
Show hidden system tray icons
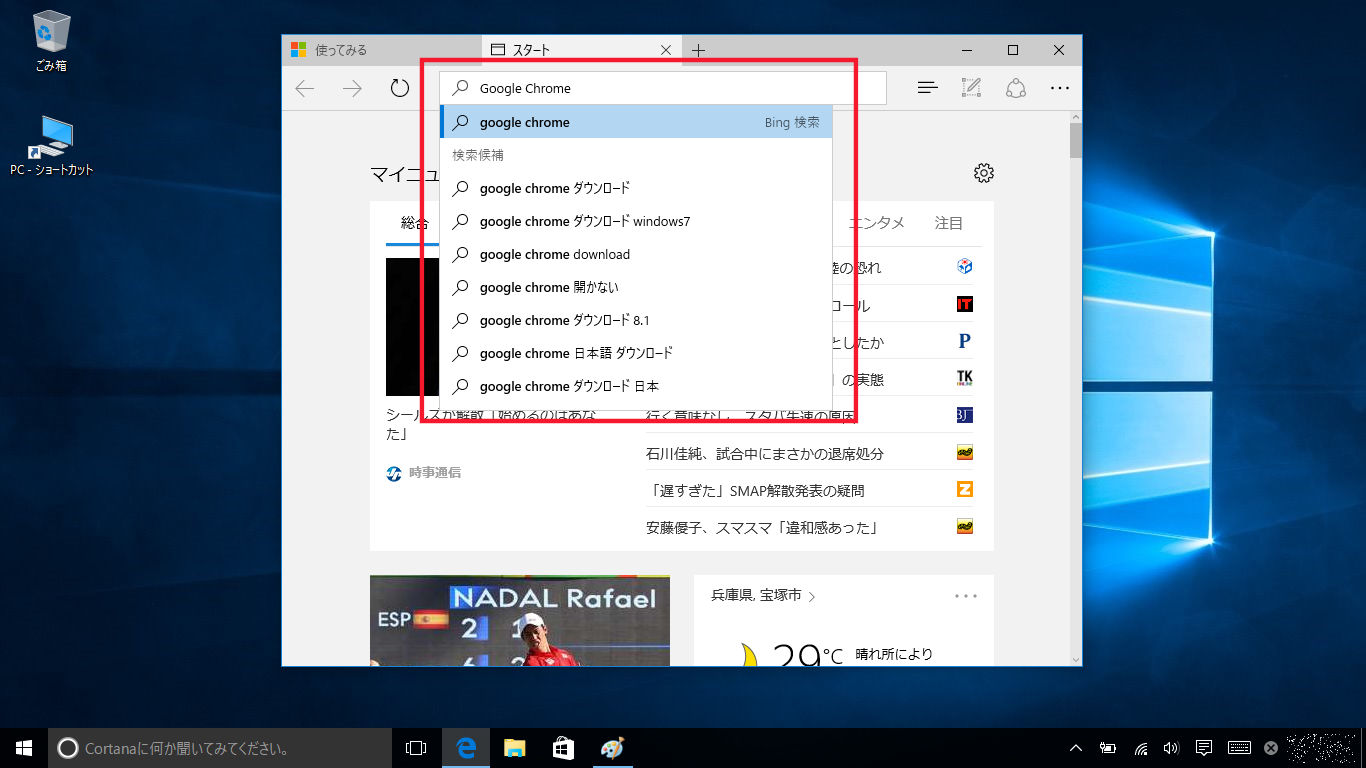click(1076, 748)
